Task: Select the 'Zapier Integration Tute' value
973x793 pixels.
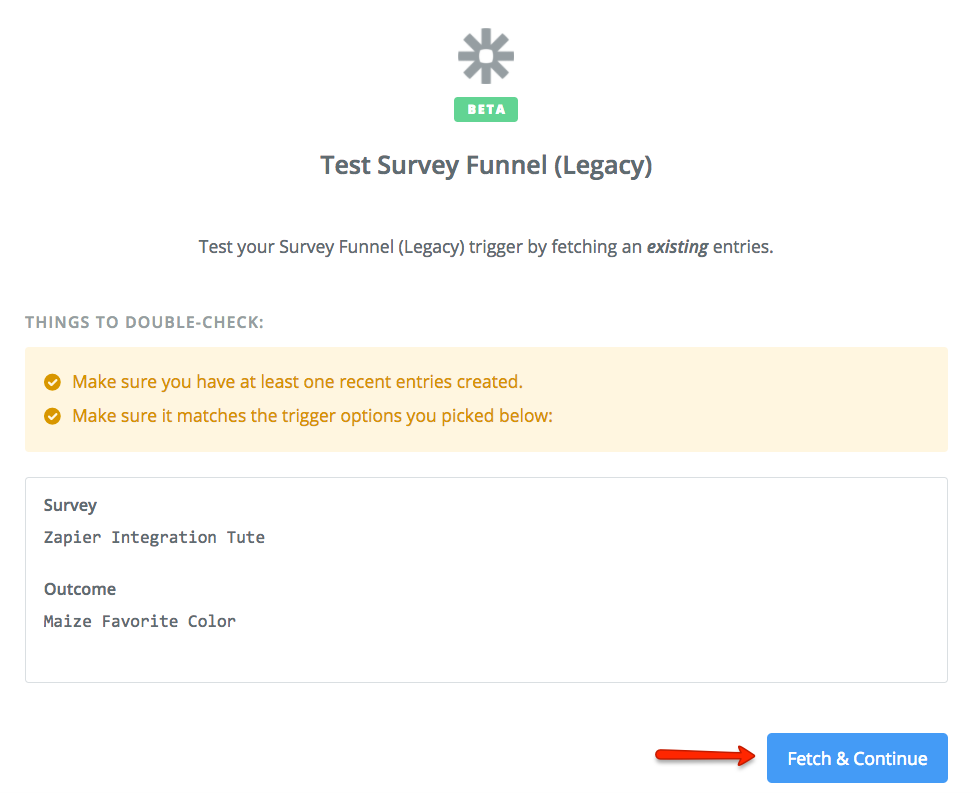Action: (x=154, y=537)
